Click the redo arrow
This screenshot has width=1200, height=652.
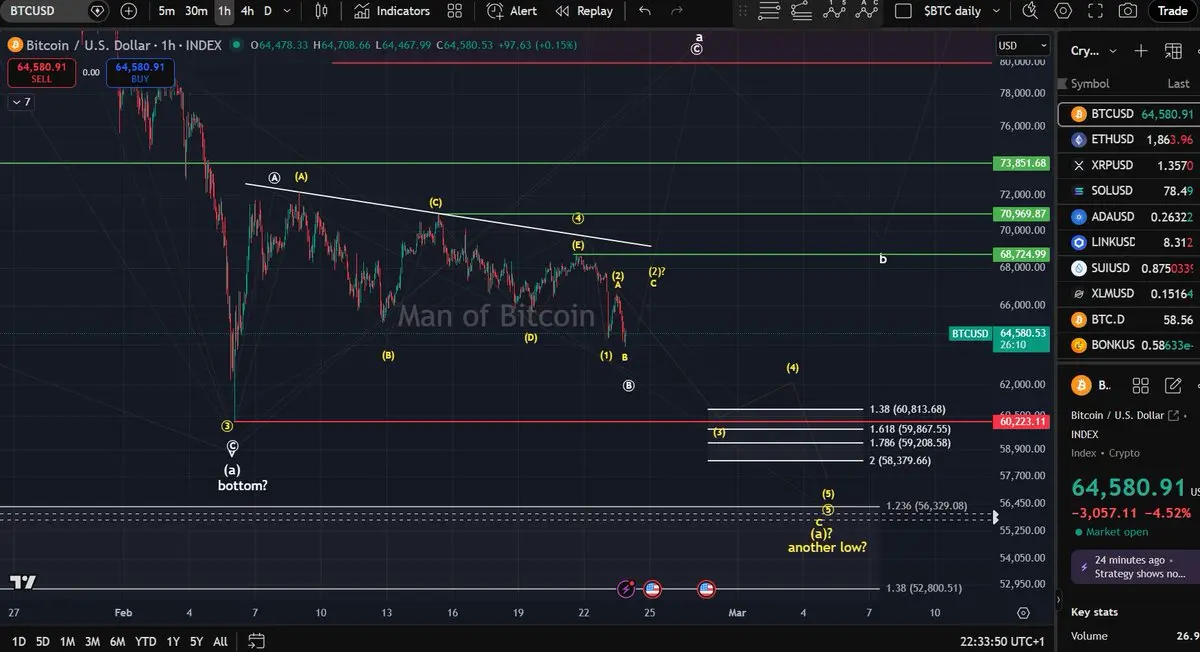click(677, 11)
